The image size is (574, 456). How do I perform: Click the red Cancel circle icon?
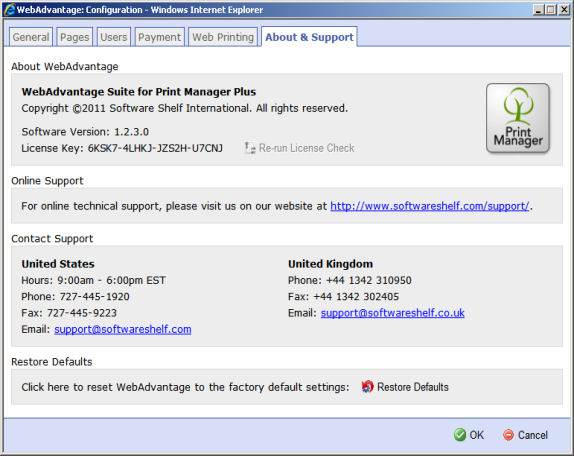tap(508, 435)
